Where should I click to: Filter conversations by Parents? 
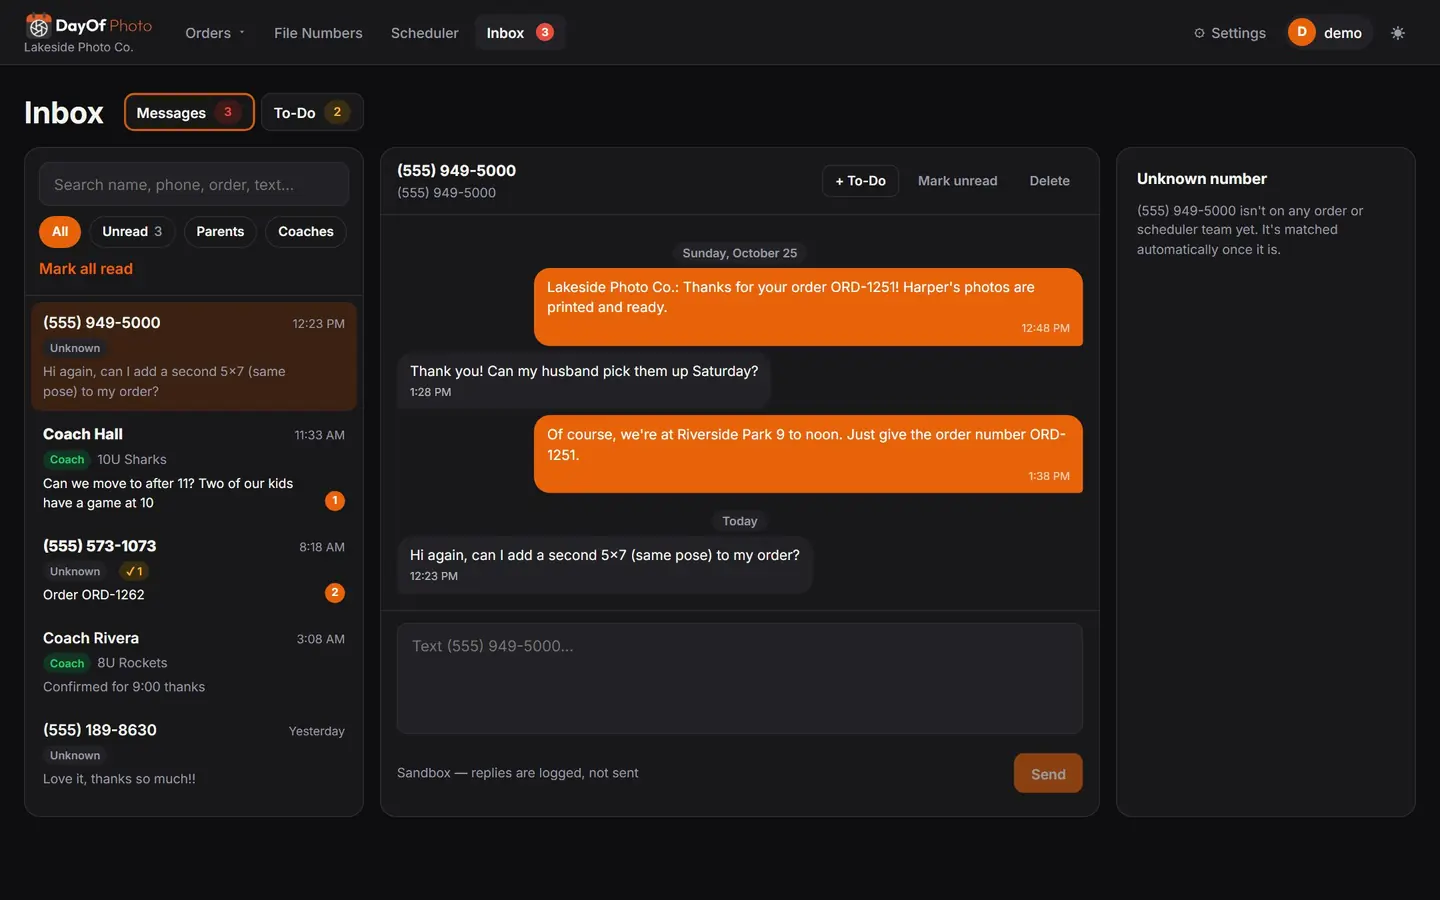point(220,231)
